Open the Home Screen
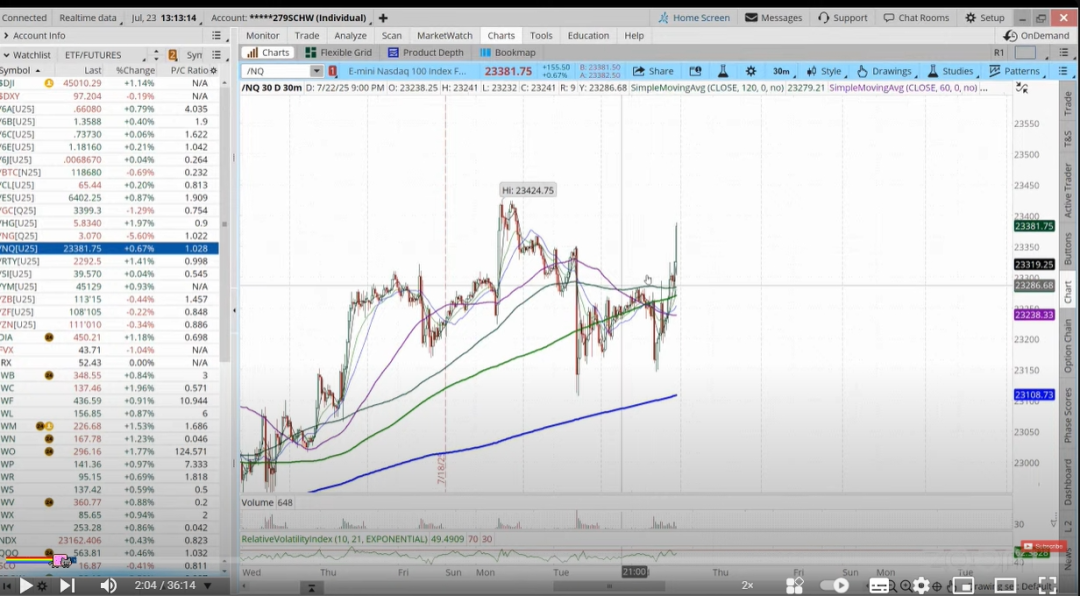This screenshot has width=1080, height=596. pyautogui.click(x=694, y=18)
